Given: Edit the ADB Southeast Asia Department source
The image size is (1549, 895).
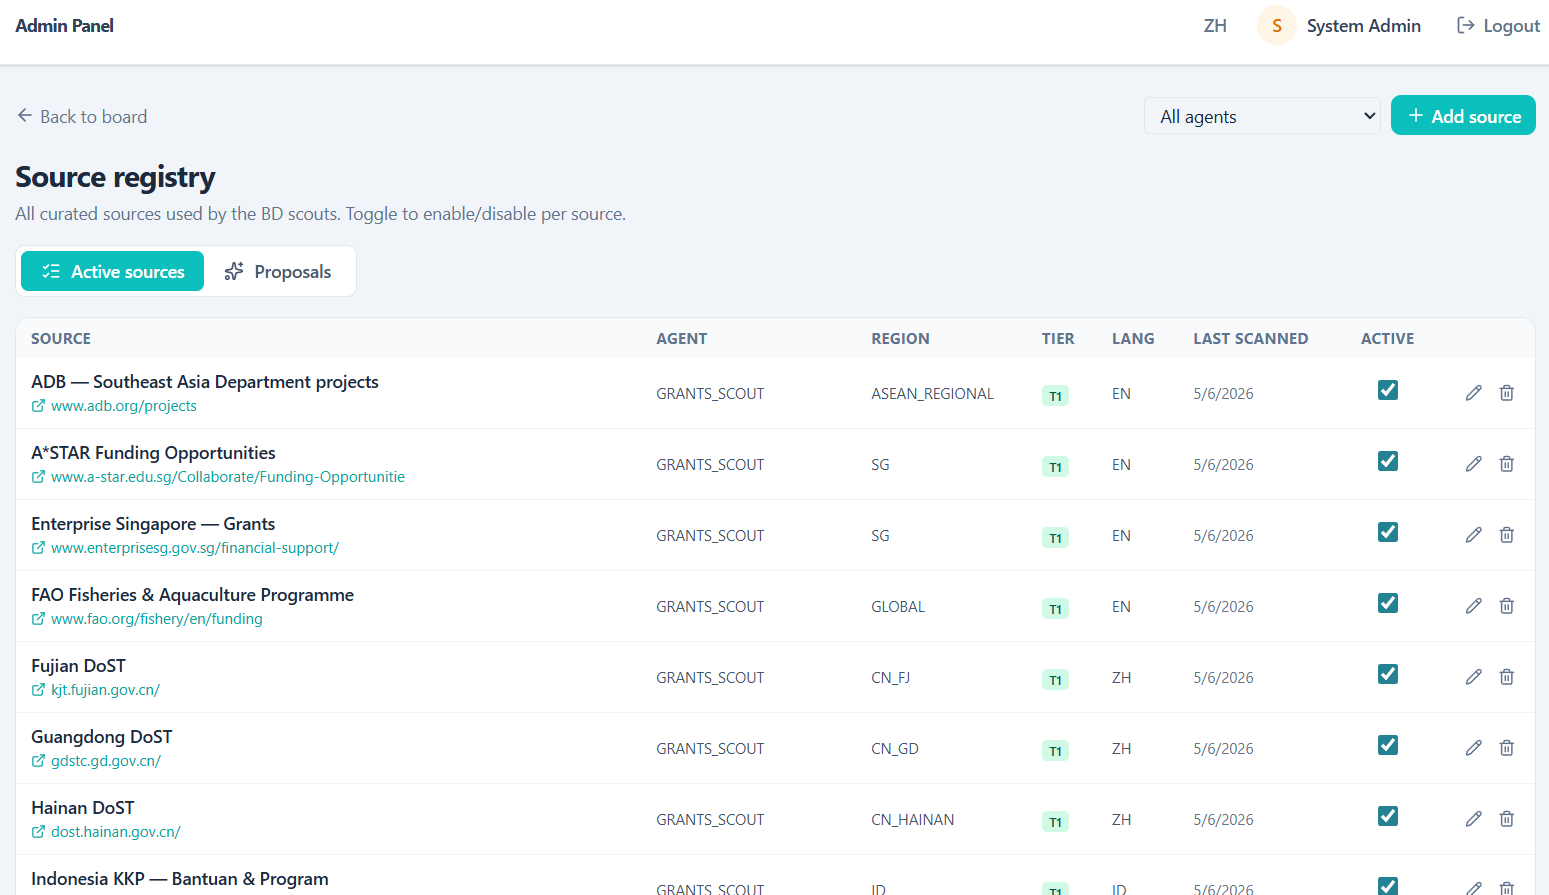Looking at the screenshot, I should 1473,393.
